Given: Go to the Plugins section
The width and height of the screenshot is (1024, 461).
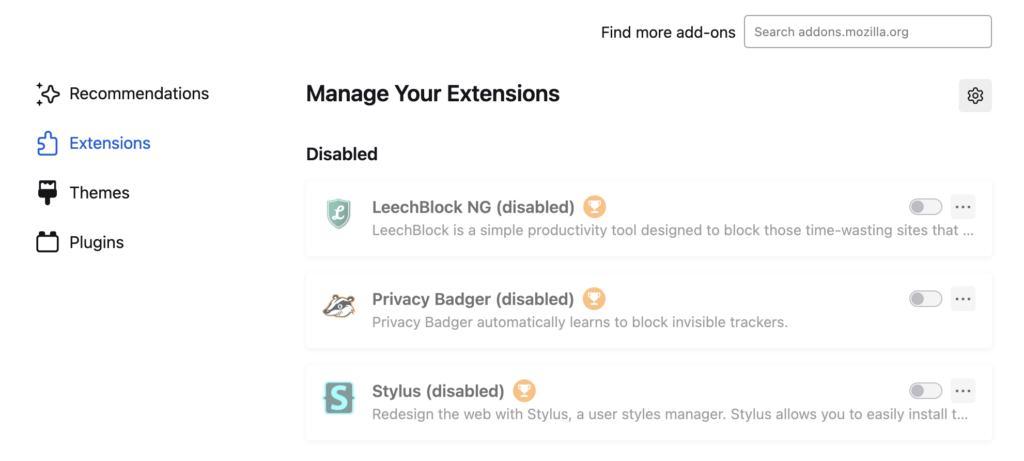Looking at the screenshot, I should 96,242.
